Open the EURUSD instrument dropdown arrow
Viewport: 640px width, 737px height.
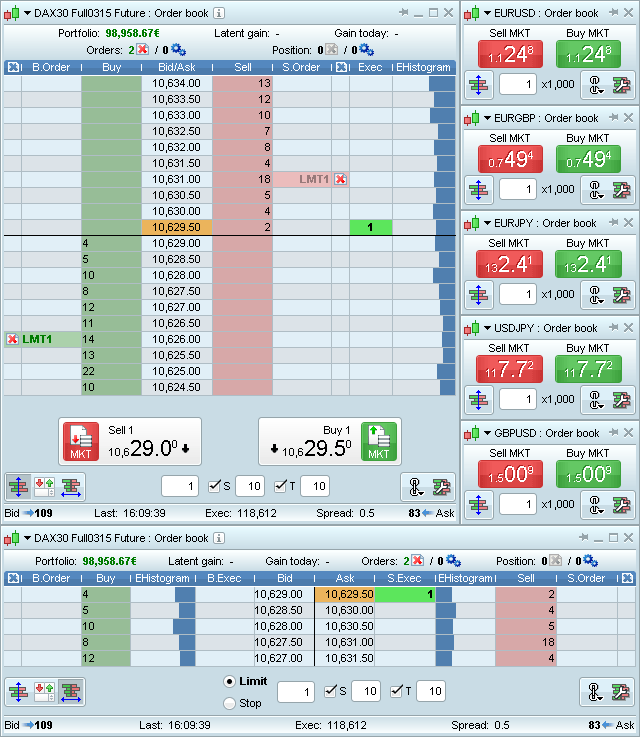pyautogui.click(x=486, y=13)
